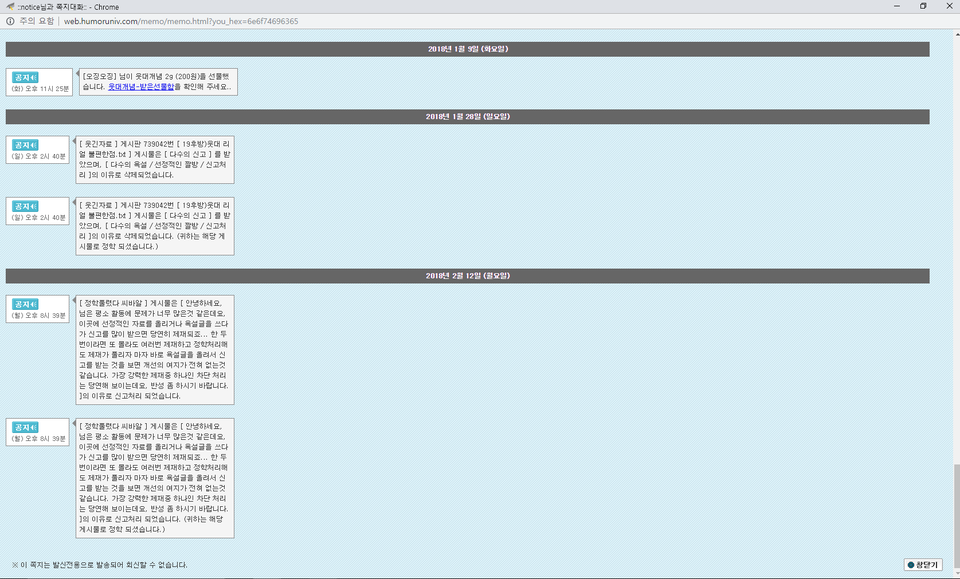Click the first 웃긴자료 deletion notice bubble
The width and height of the screenshot is (960, 579).
(154, 159)
